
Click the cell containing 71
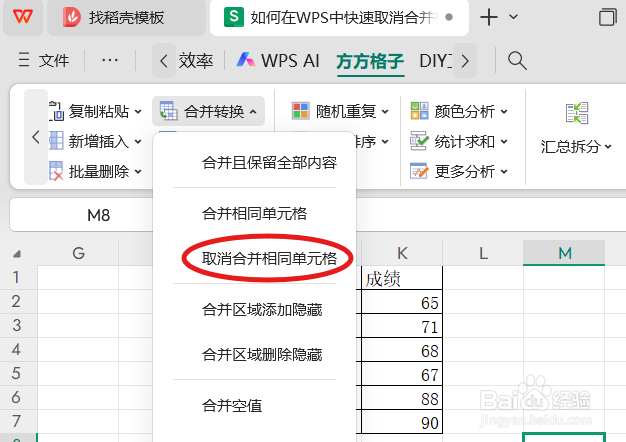coord(402,326)
